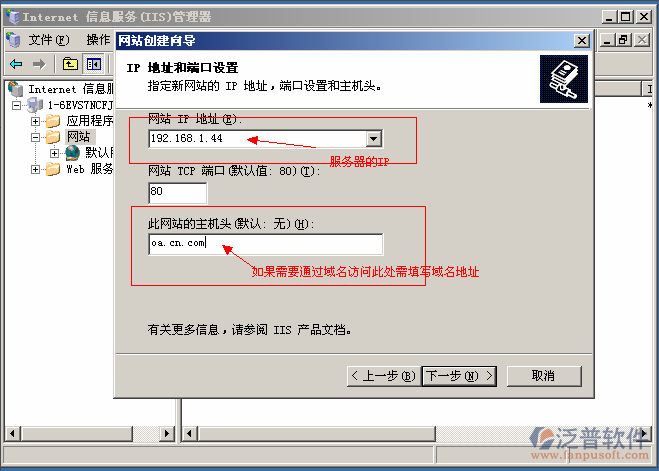Open the 网站 IP 地址 dropdown arrow
Screen dimensions: 659x471
click(373, 139)
